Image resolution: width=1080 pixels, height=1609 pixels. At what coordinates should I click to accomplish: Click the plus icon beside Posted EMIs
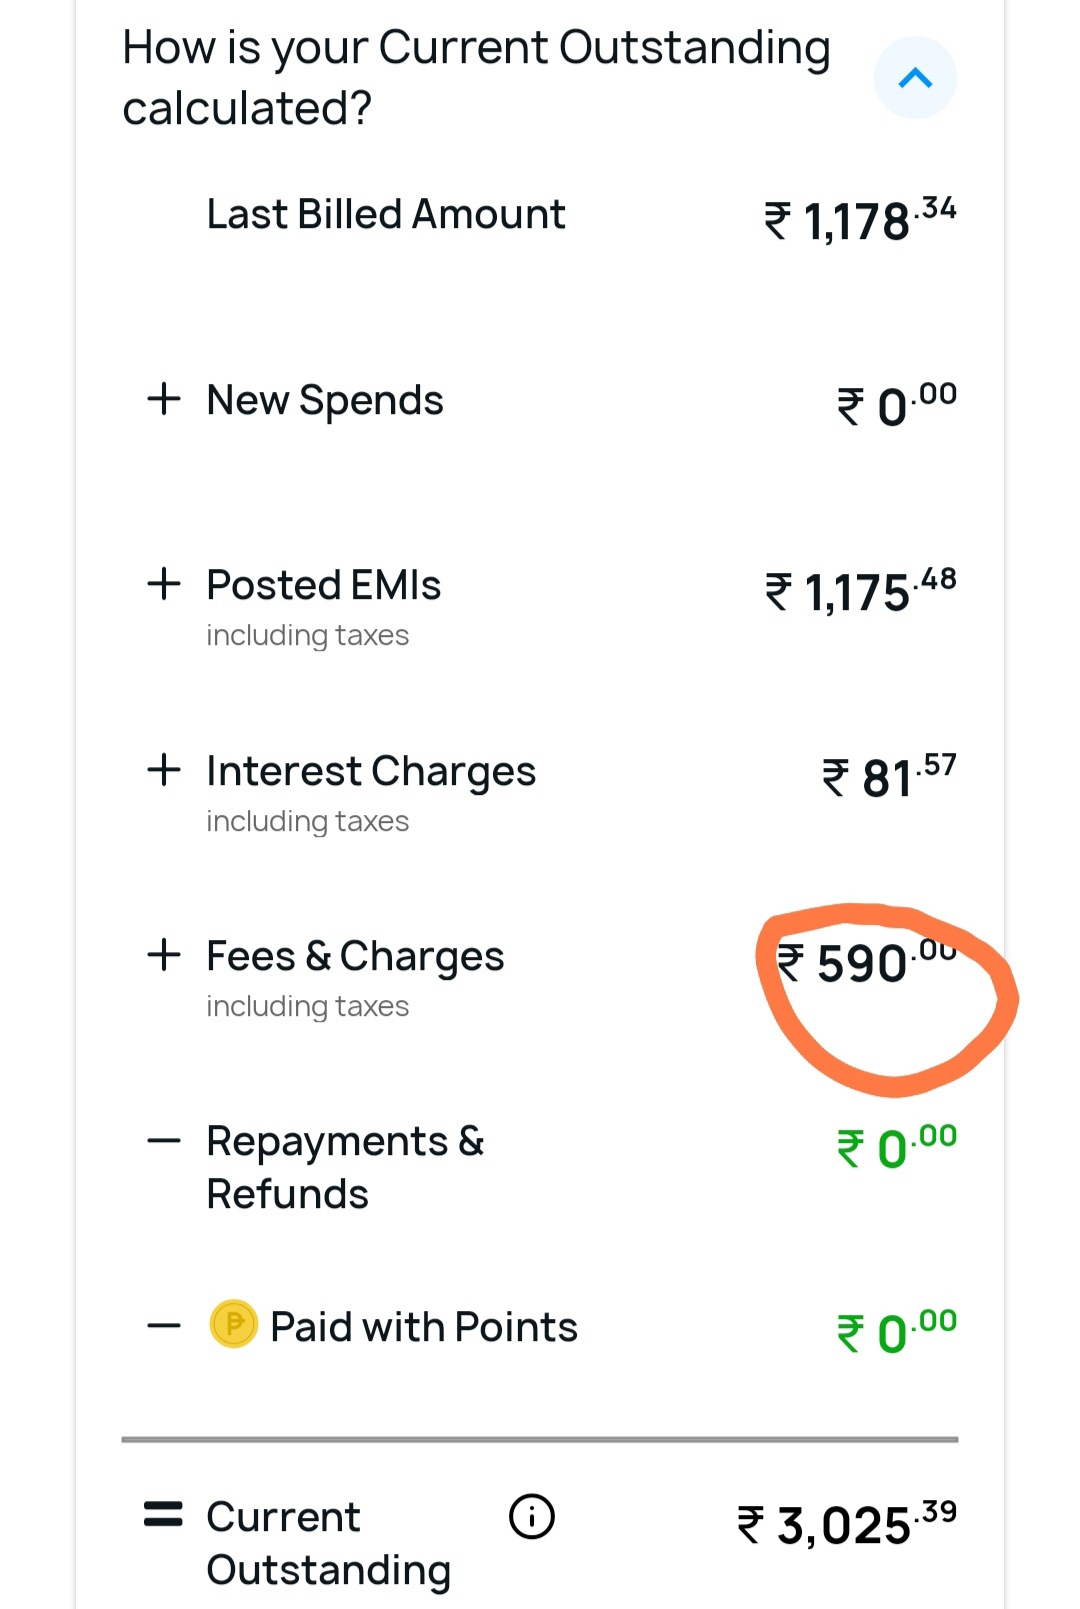pyautogui.click(x=164, y=584)
